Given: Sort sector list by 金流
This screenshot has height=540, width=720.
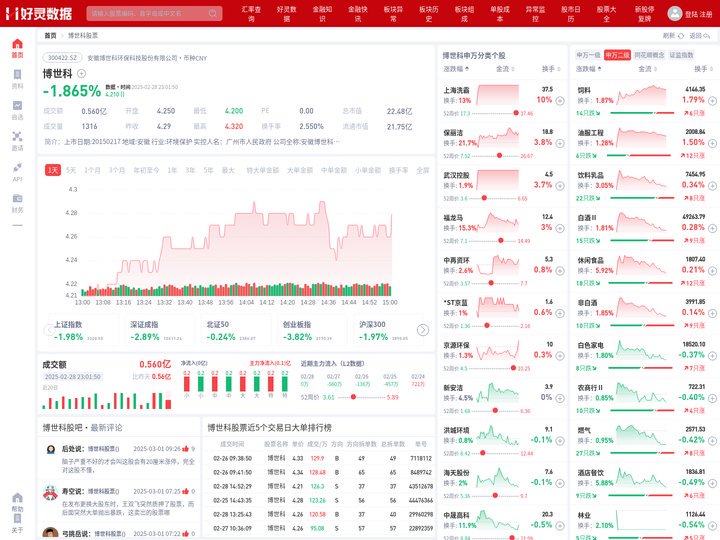Looking at the screenshot, I should pos(647,69).
